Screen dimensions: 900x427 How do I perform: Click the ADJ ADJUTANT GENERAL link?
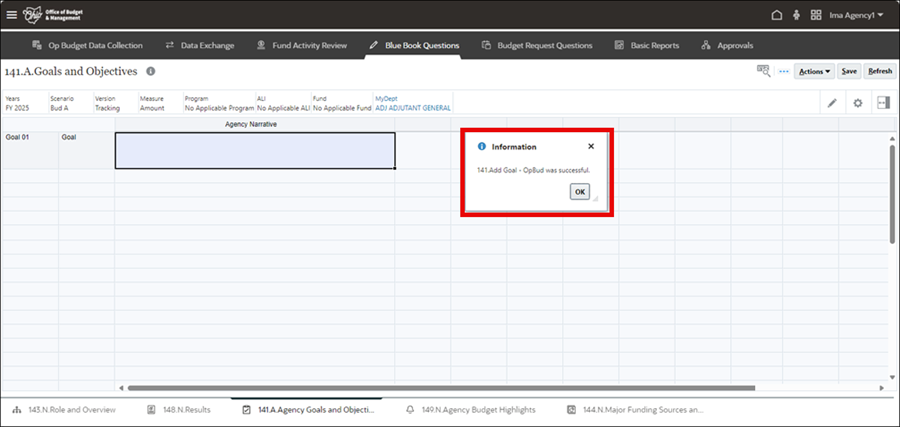click(x=412, y=108)
